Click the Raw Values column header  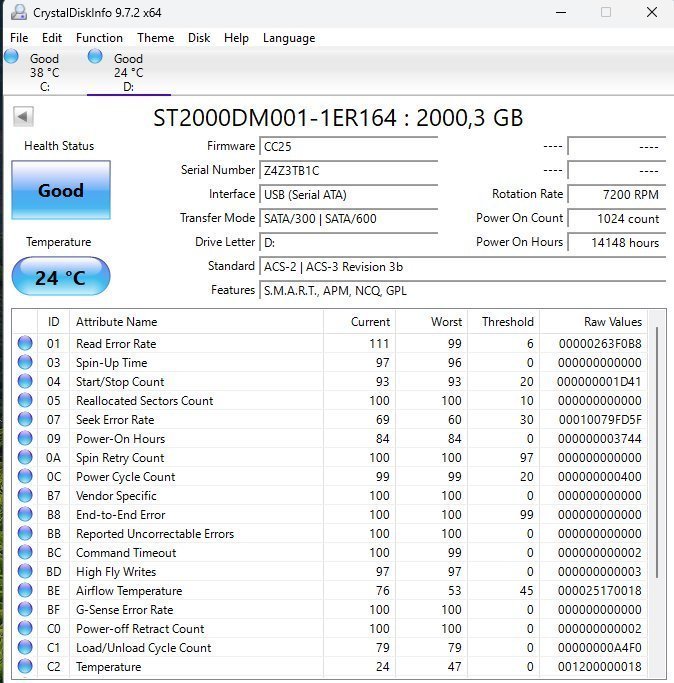(612, 322)
